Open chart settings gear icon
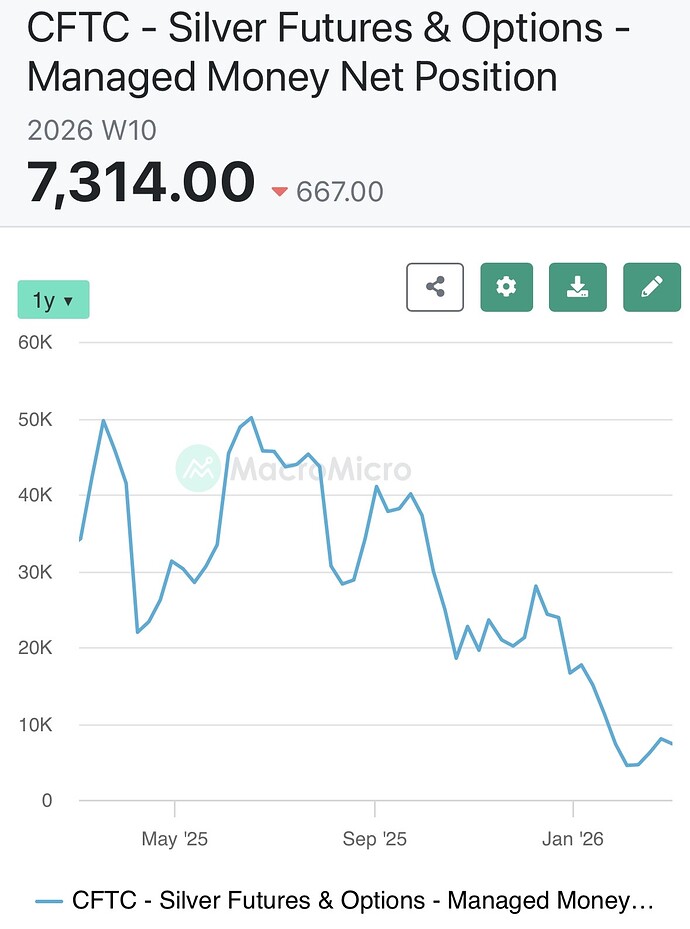 (x=507, y=287)
